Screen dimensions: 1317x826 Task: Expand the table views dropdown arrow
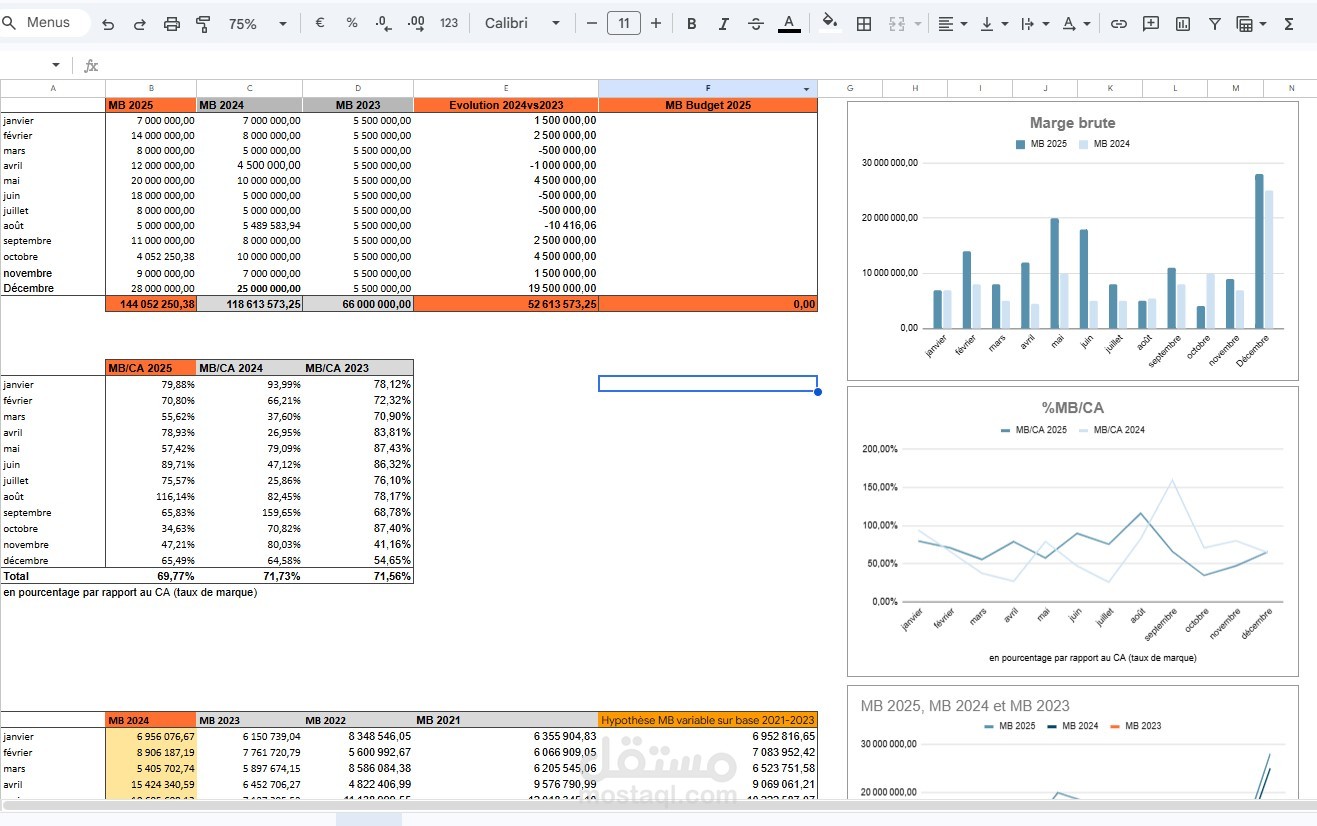[x=1263, y=23]
